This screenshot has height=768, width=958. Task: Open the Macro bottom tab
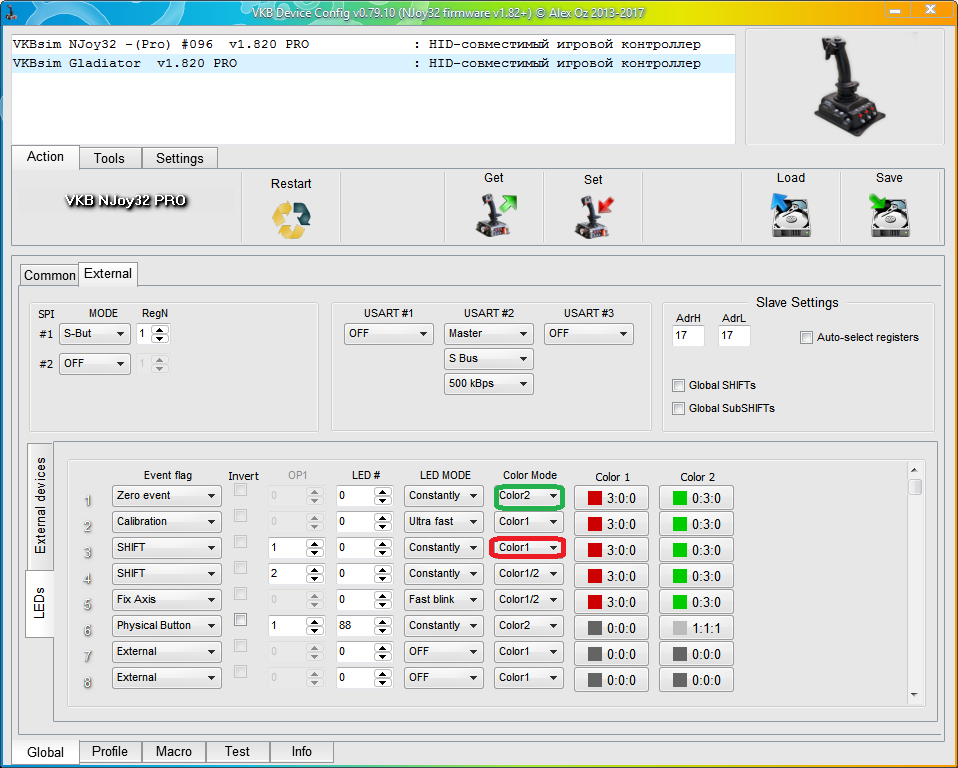[x=174, y=752]
